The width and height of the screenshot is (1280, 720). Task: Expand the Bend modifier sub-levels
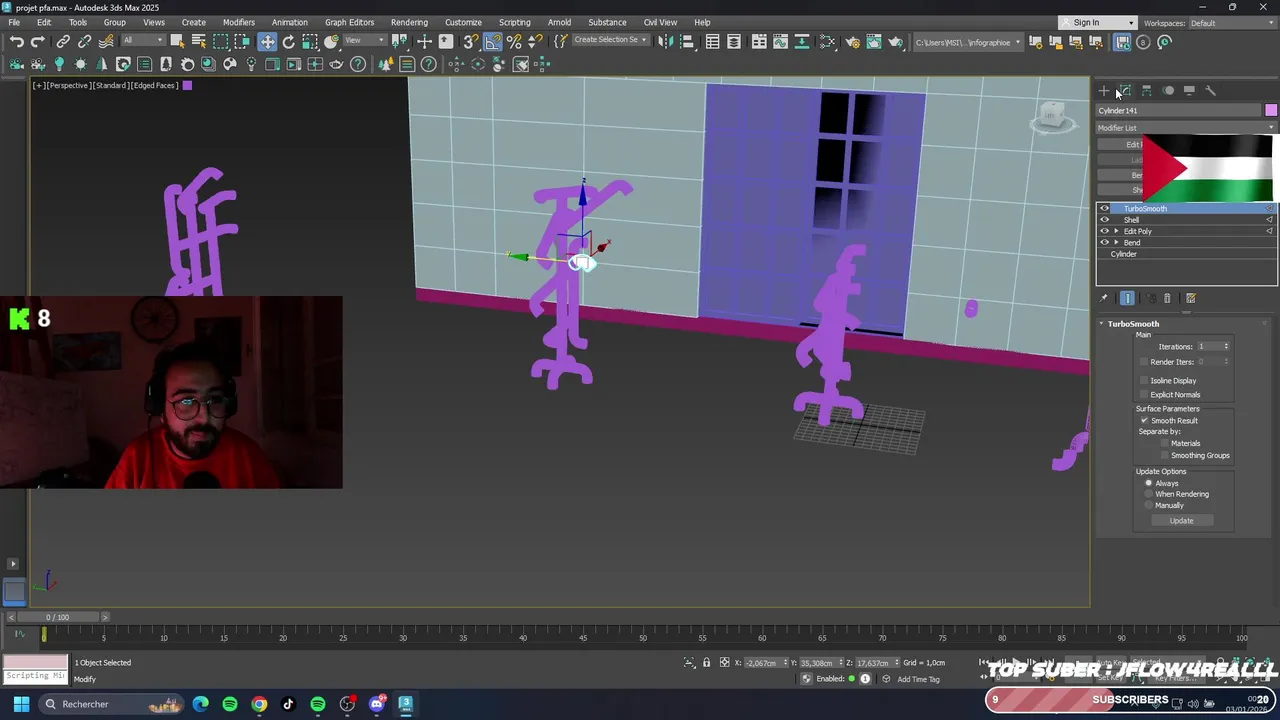pyautogui.click(x=1116, y=243)
